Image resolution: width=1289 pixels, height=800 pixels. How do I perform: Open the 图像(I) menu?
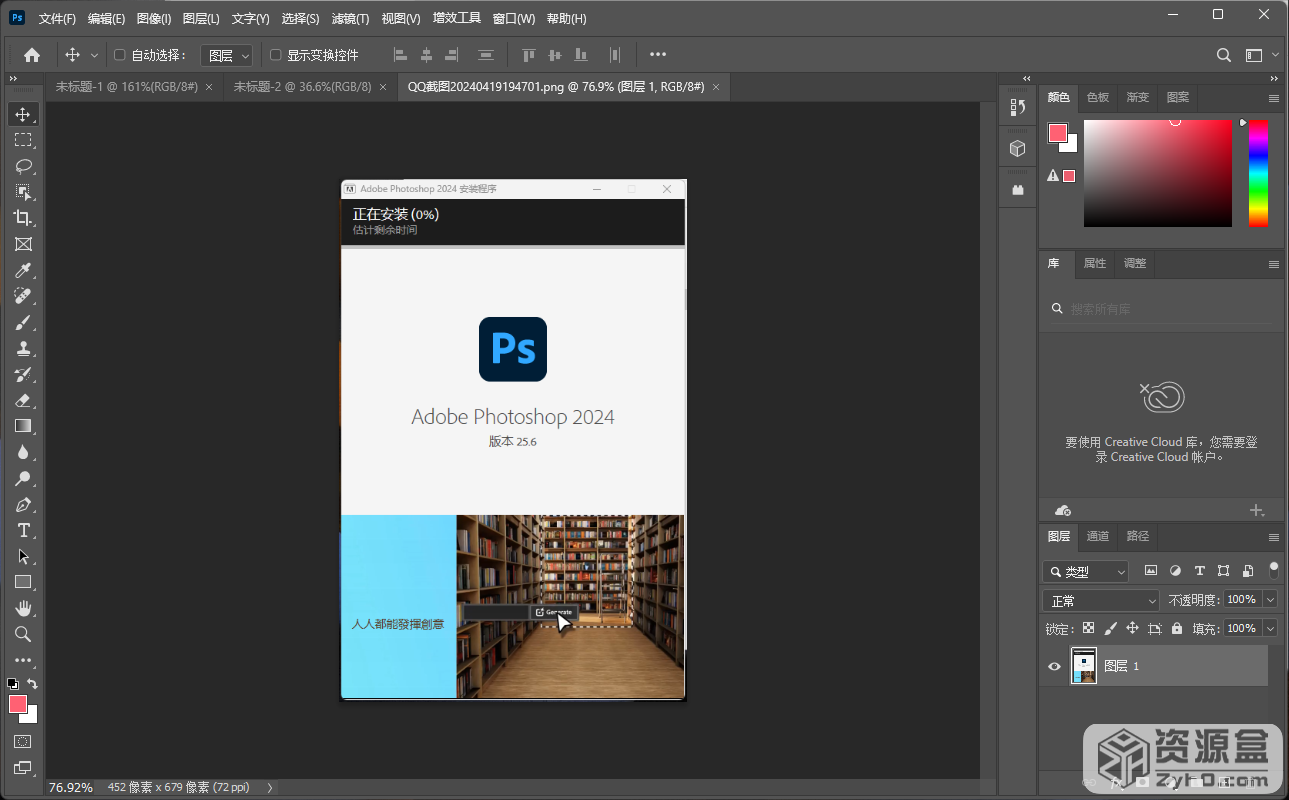point(154,19)
